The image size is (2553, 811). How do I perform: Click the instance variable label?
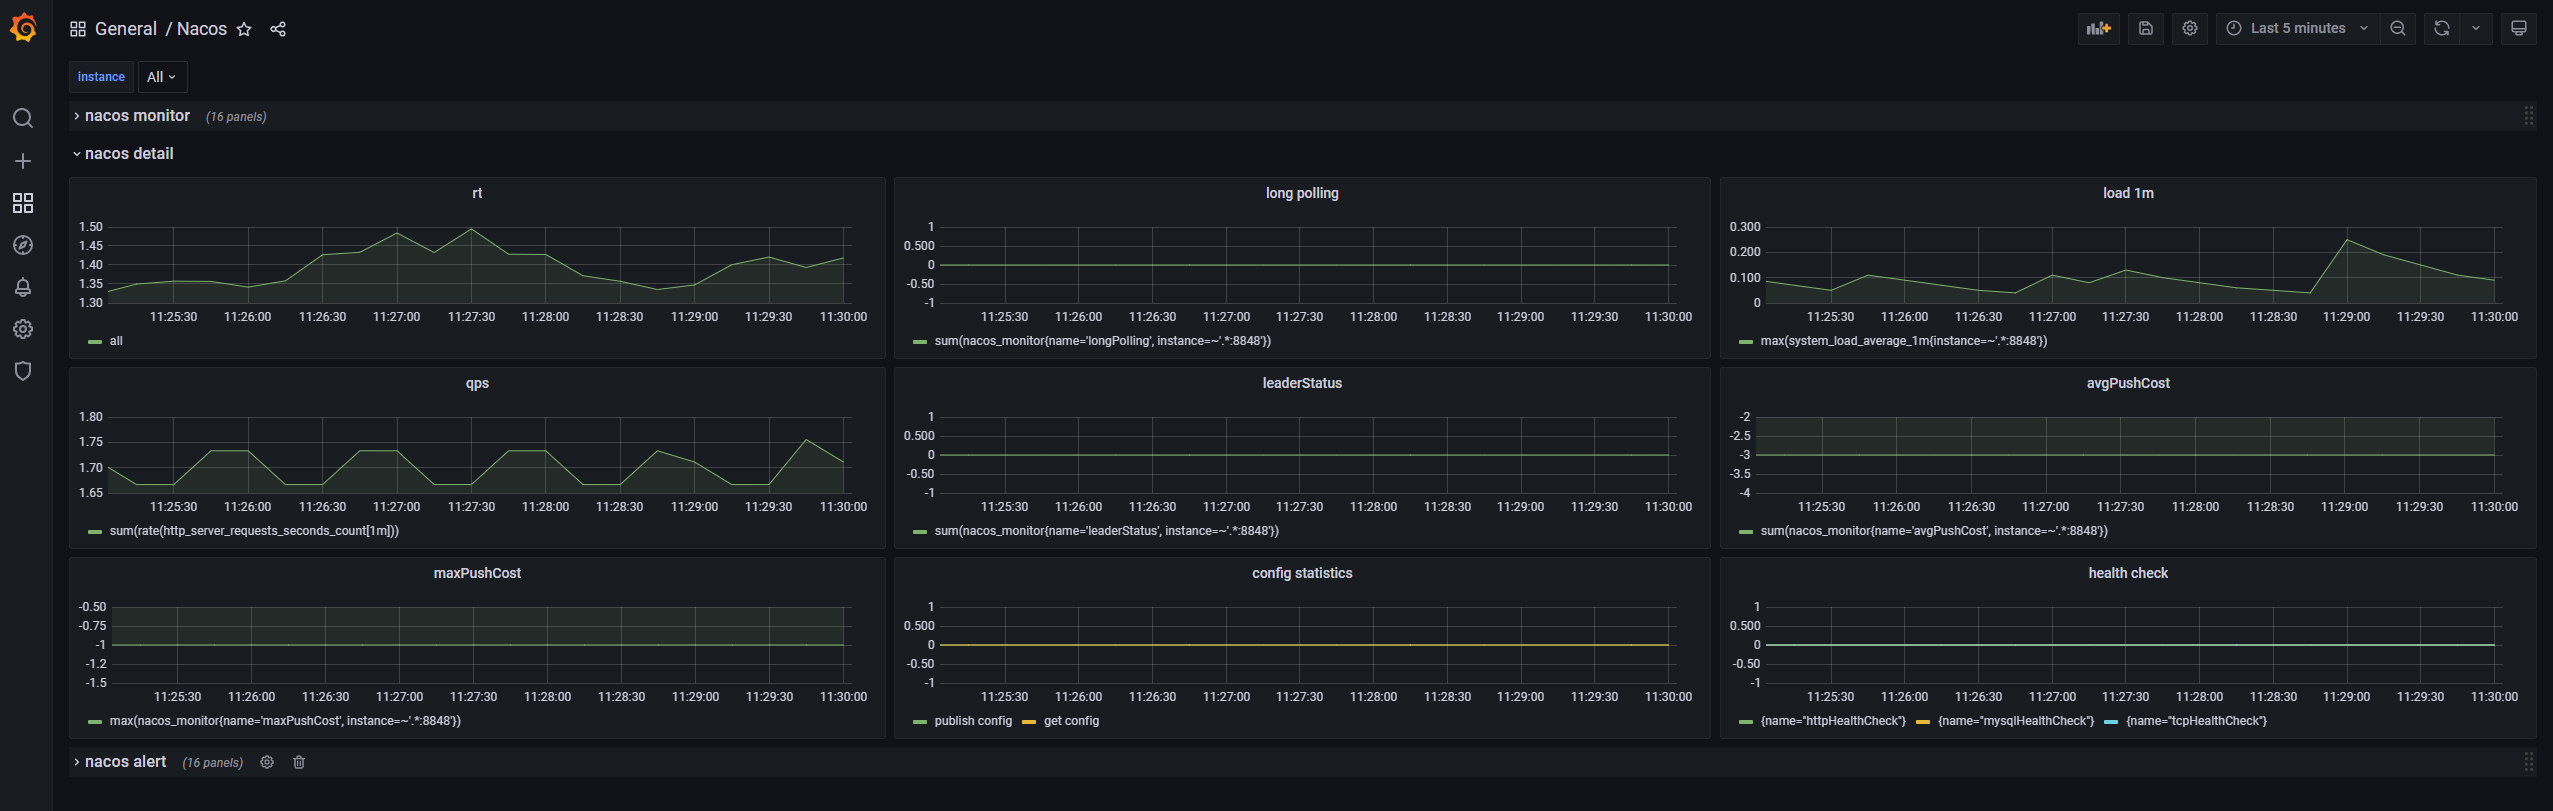[101, 77]
